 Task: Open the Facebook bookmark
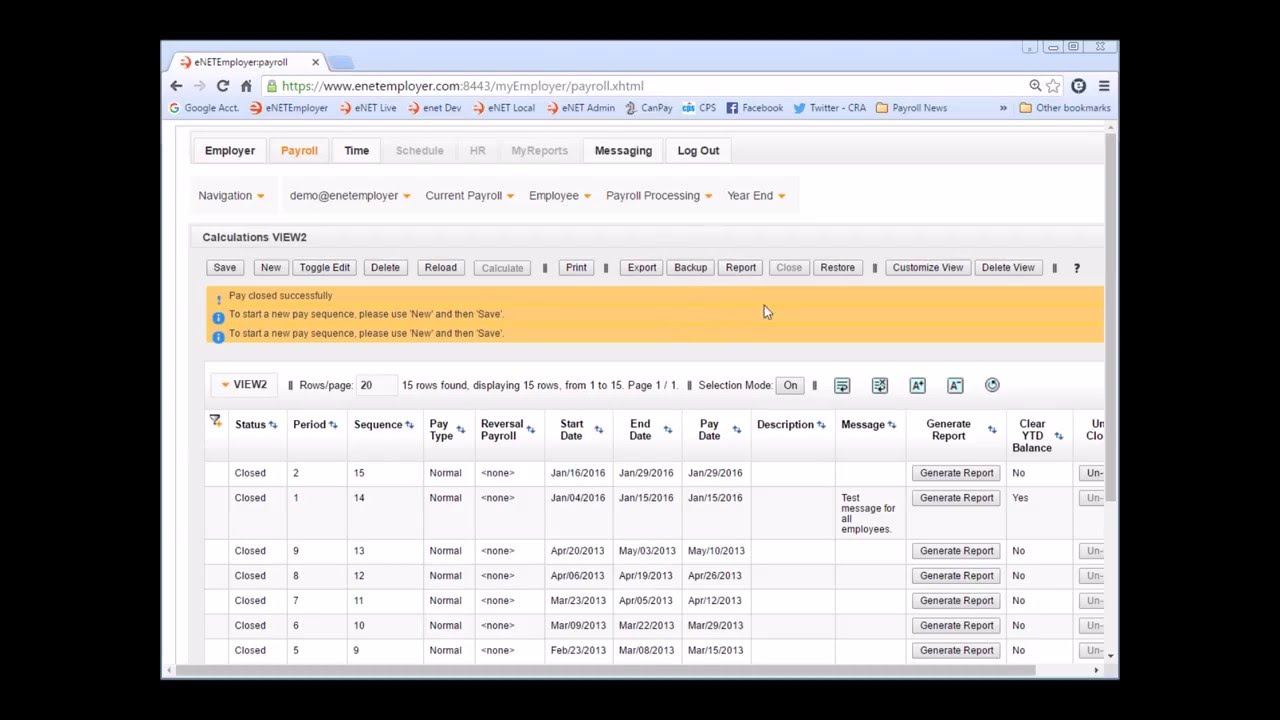(x=754, y=108)
